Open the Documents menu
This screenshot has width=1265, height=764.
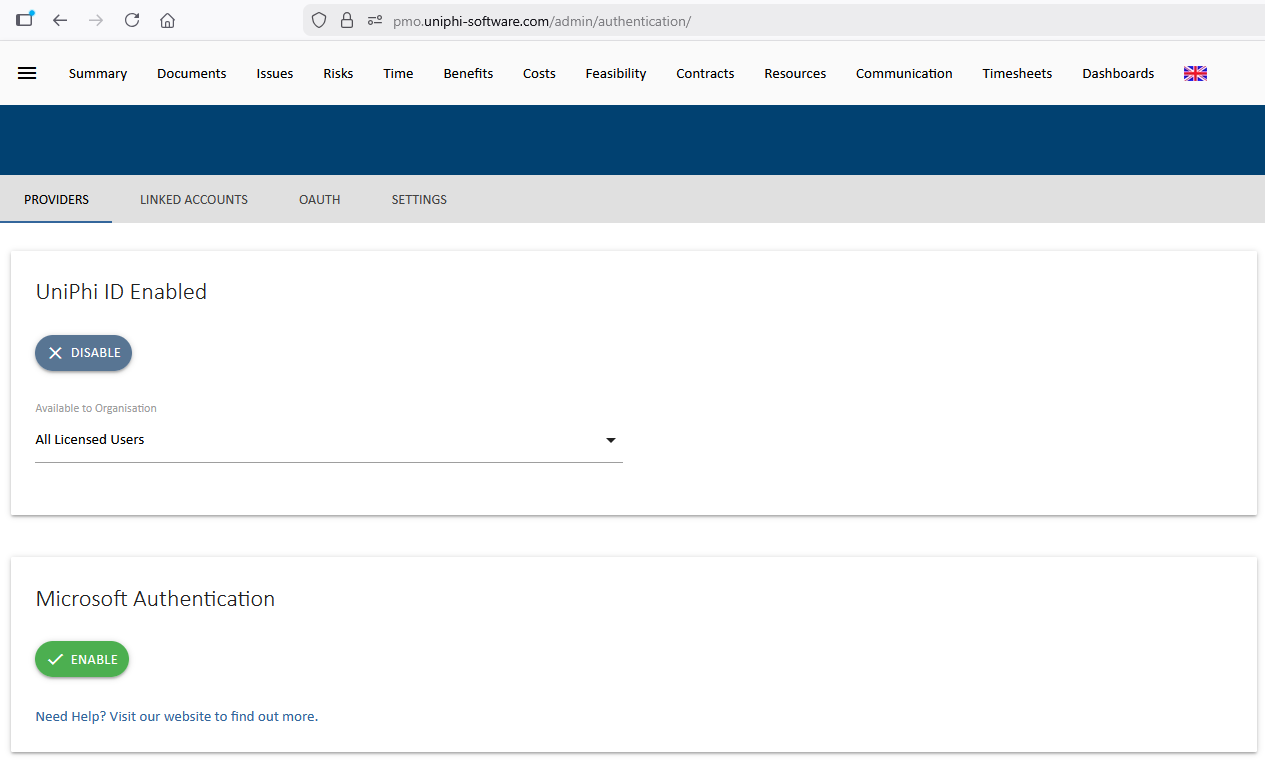(192, 73)
